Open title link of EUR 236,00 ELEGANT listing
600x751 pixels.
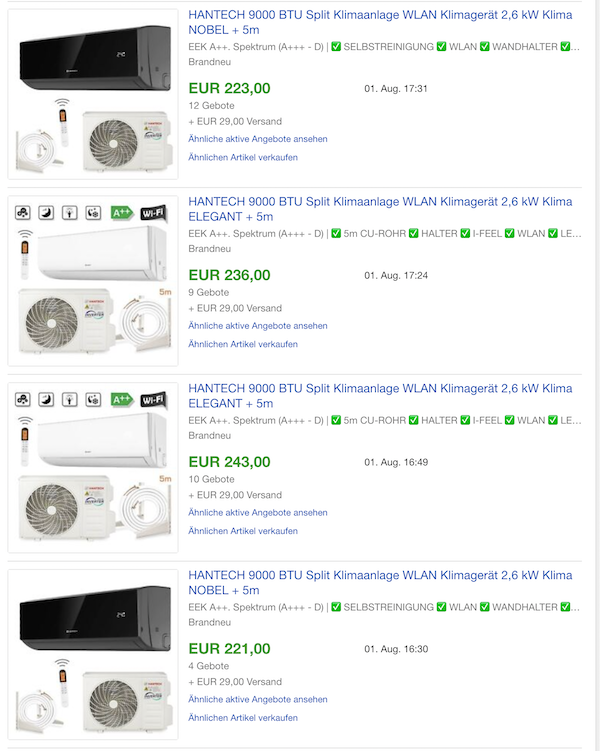tap(380, 209)
